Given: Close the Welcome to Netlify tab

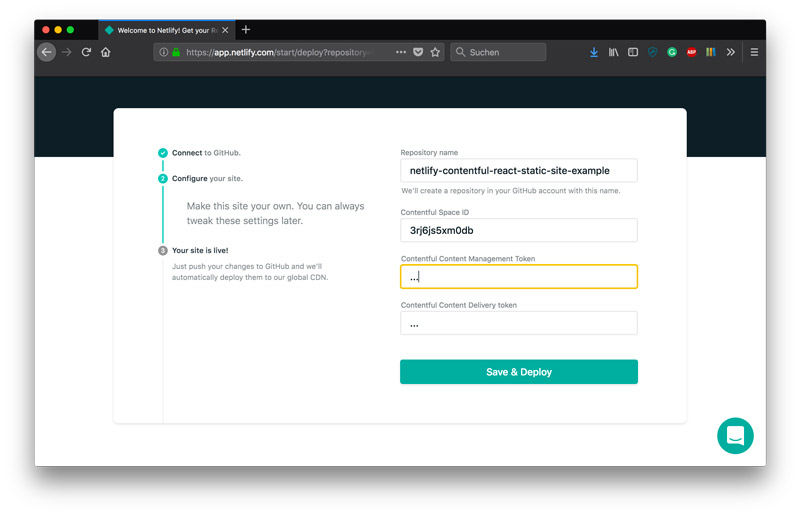Looking at the screenshot, I should pos(225,30).
